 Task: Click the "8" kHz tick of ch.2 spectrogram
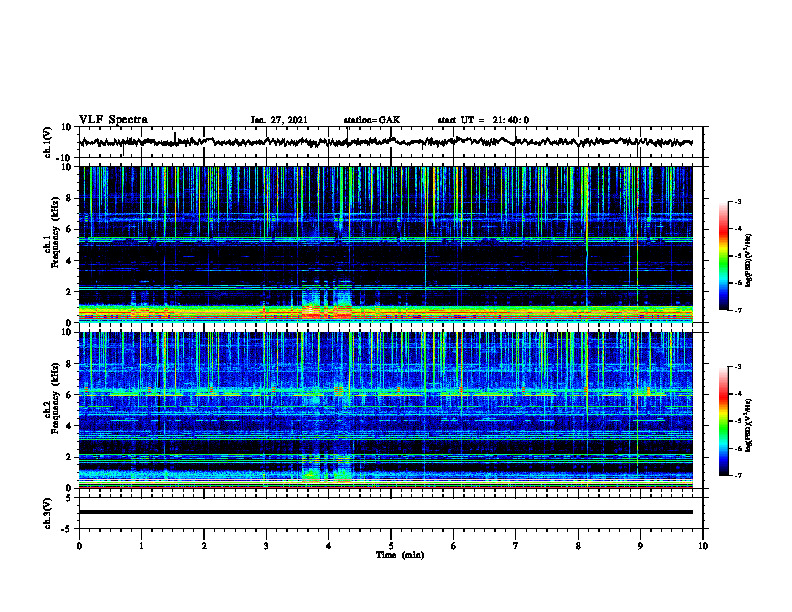pos(69,364)
